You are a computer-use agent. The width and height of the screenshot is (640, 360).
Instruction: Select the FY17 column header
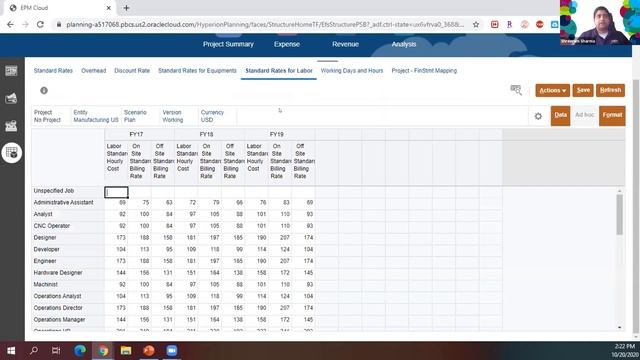[136, 134]
